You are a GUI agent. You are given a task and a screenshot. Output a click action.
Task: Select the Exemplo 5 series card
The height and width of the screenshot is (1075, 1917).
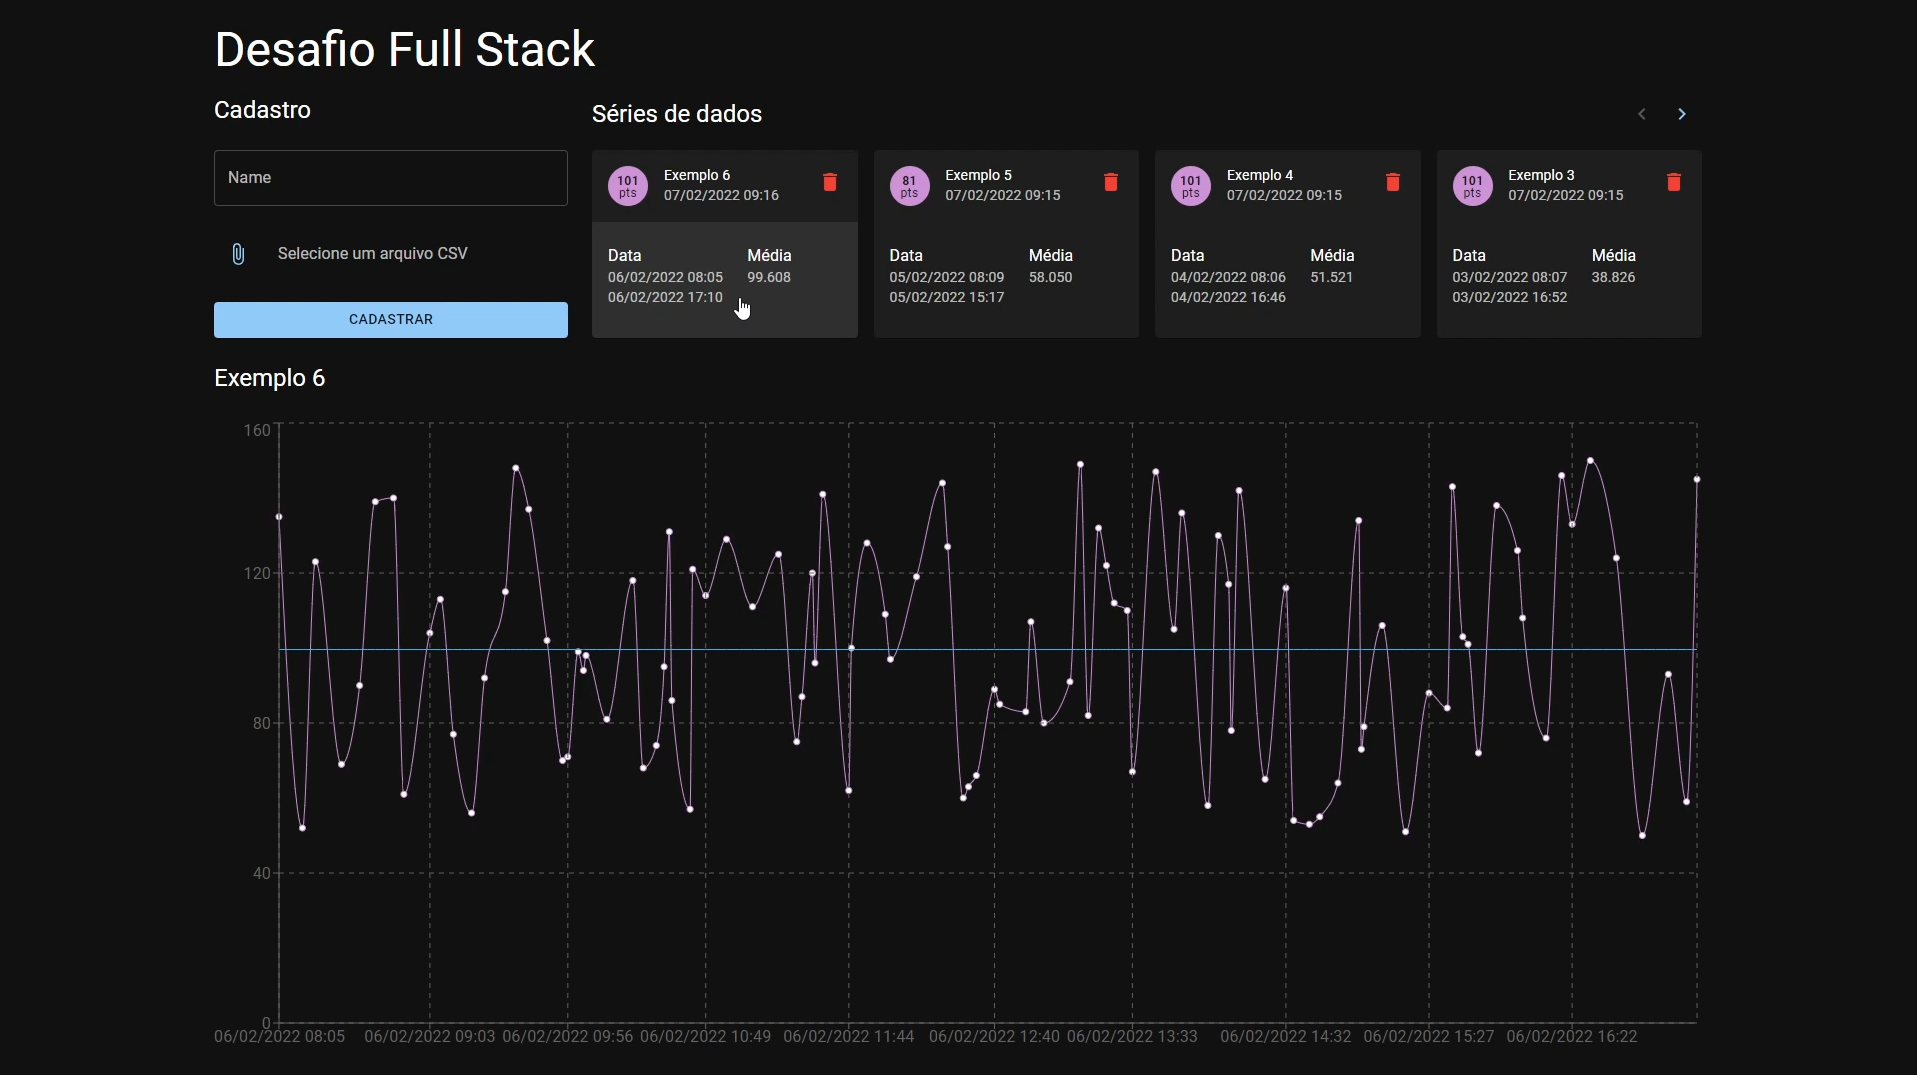[1006, 244]
